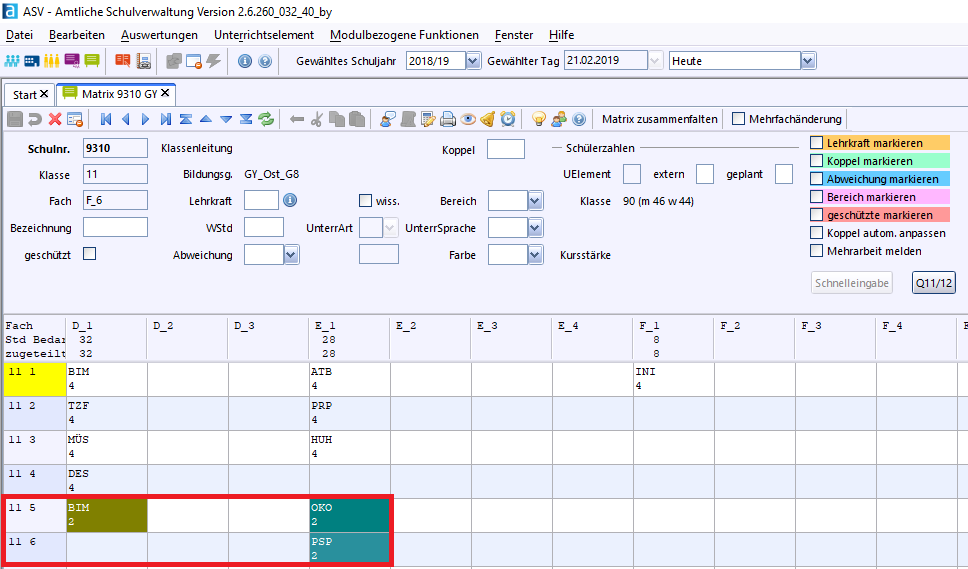968x569 pixels.
Task: Expand the Bereich dropdown
Action: point(535,201)
